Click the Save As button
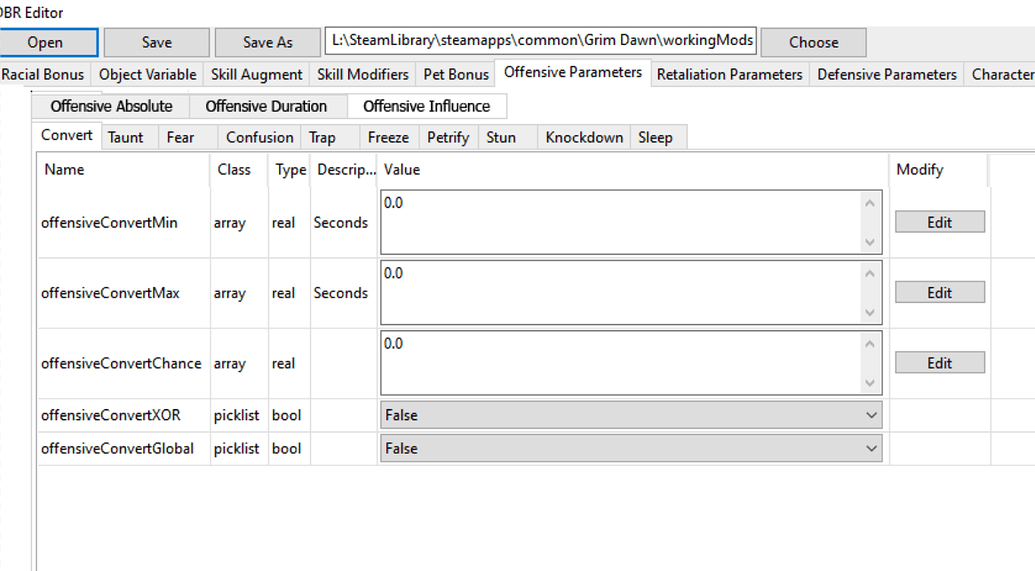 tap(268, 42)
